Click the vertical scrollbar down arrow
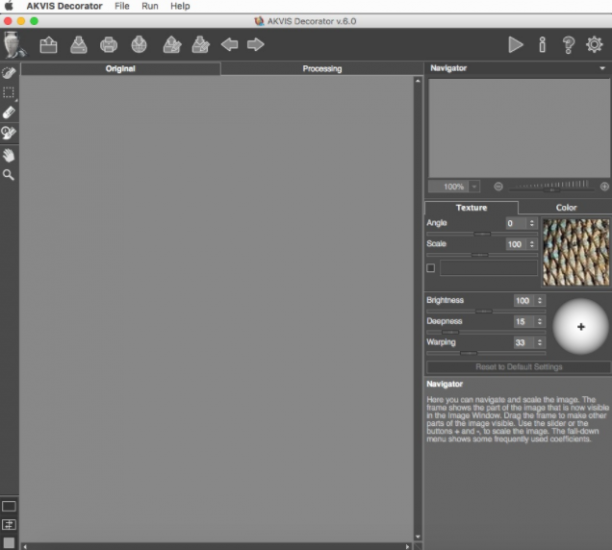The height and width of the screenshot is (550, 612). pyautogui.click(x=418, y=537)
